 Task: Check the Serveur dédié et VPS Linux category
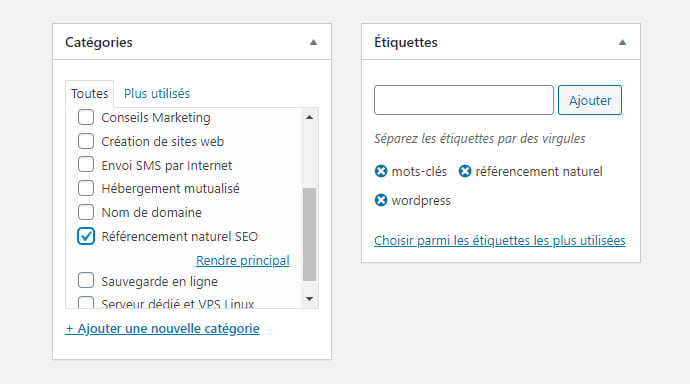pyautogui.click(x=86, y=302)
